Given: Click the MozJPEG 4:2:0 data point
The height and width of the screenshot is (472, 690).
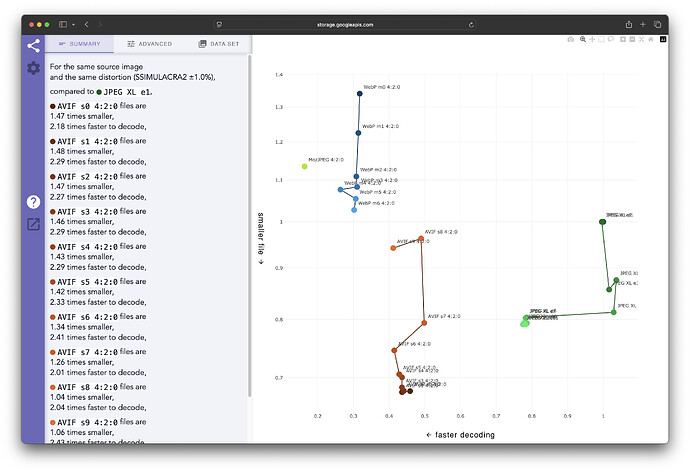Looking at the screenshot, I should [305, 166].
